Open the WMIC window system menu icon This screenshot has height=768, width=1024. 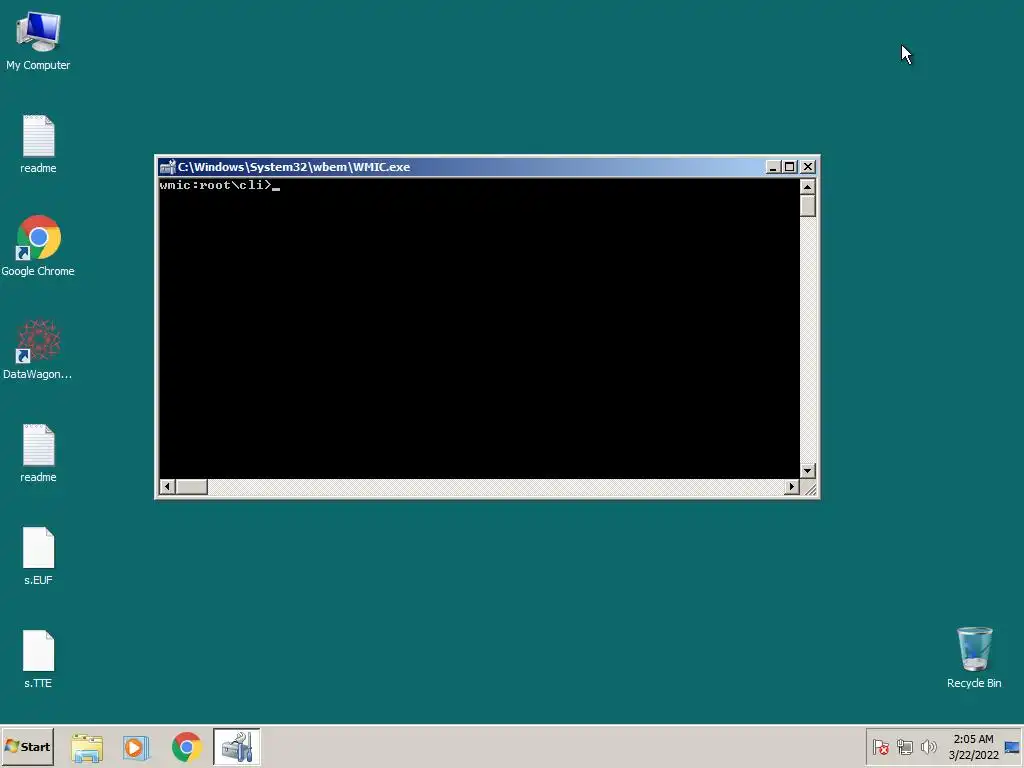click(167, 167)
